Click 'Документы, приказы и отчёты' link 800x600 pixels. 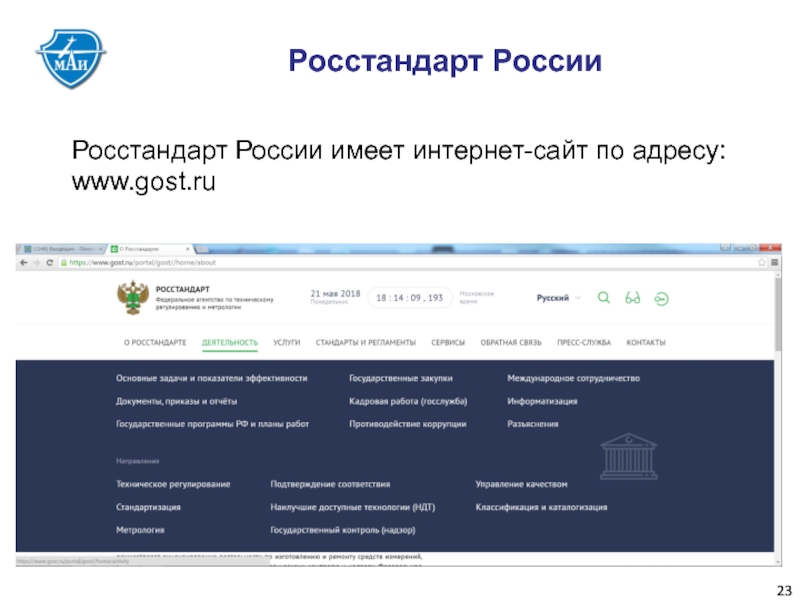click(x=177, y=402)
